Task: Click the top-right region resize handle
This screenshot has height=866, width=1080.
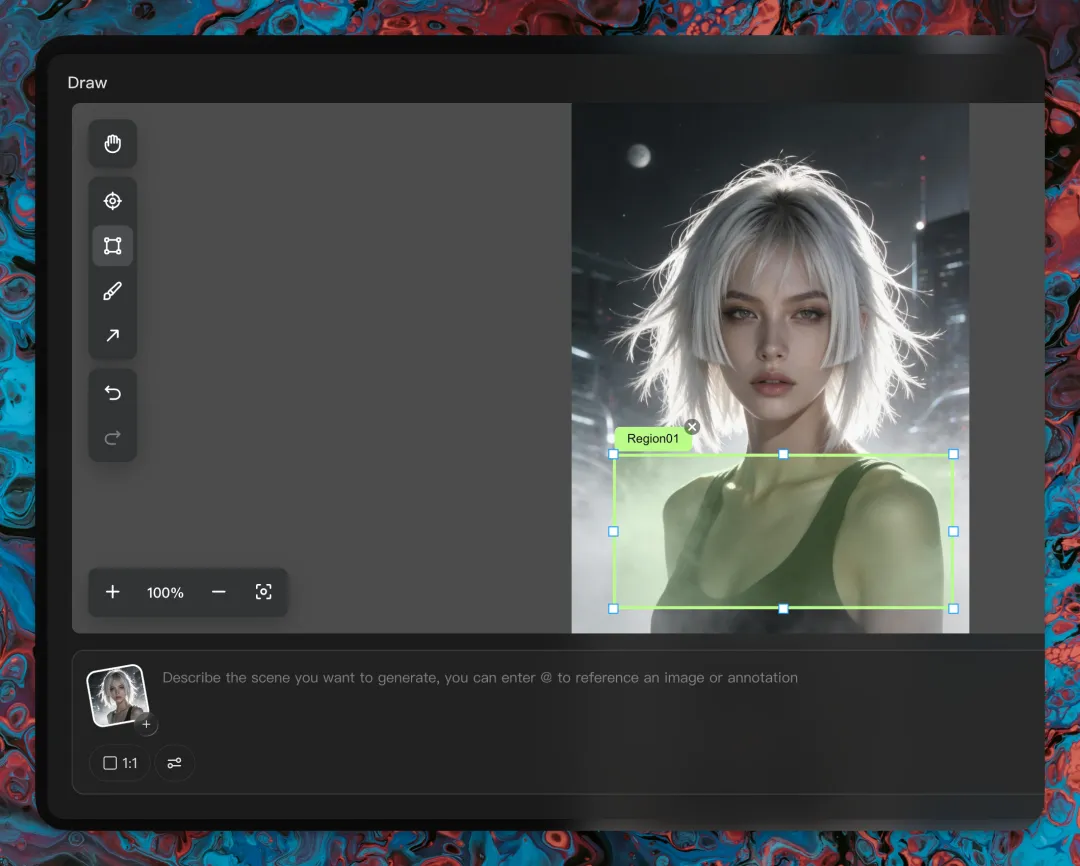Action: [x=953, y=454]
